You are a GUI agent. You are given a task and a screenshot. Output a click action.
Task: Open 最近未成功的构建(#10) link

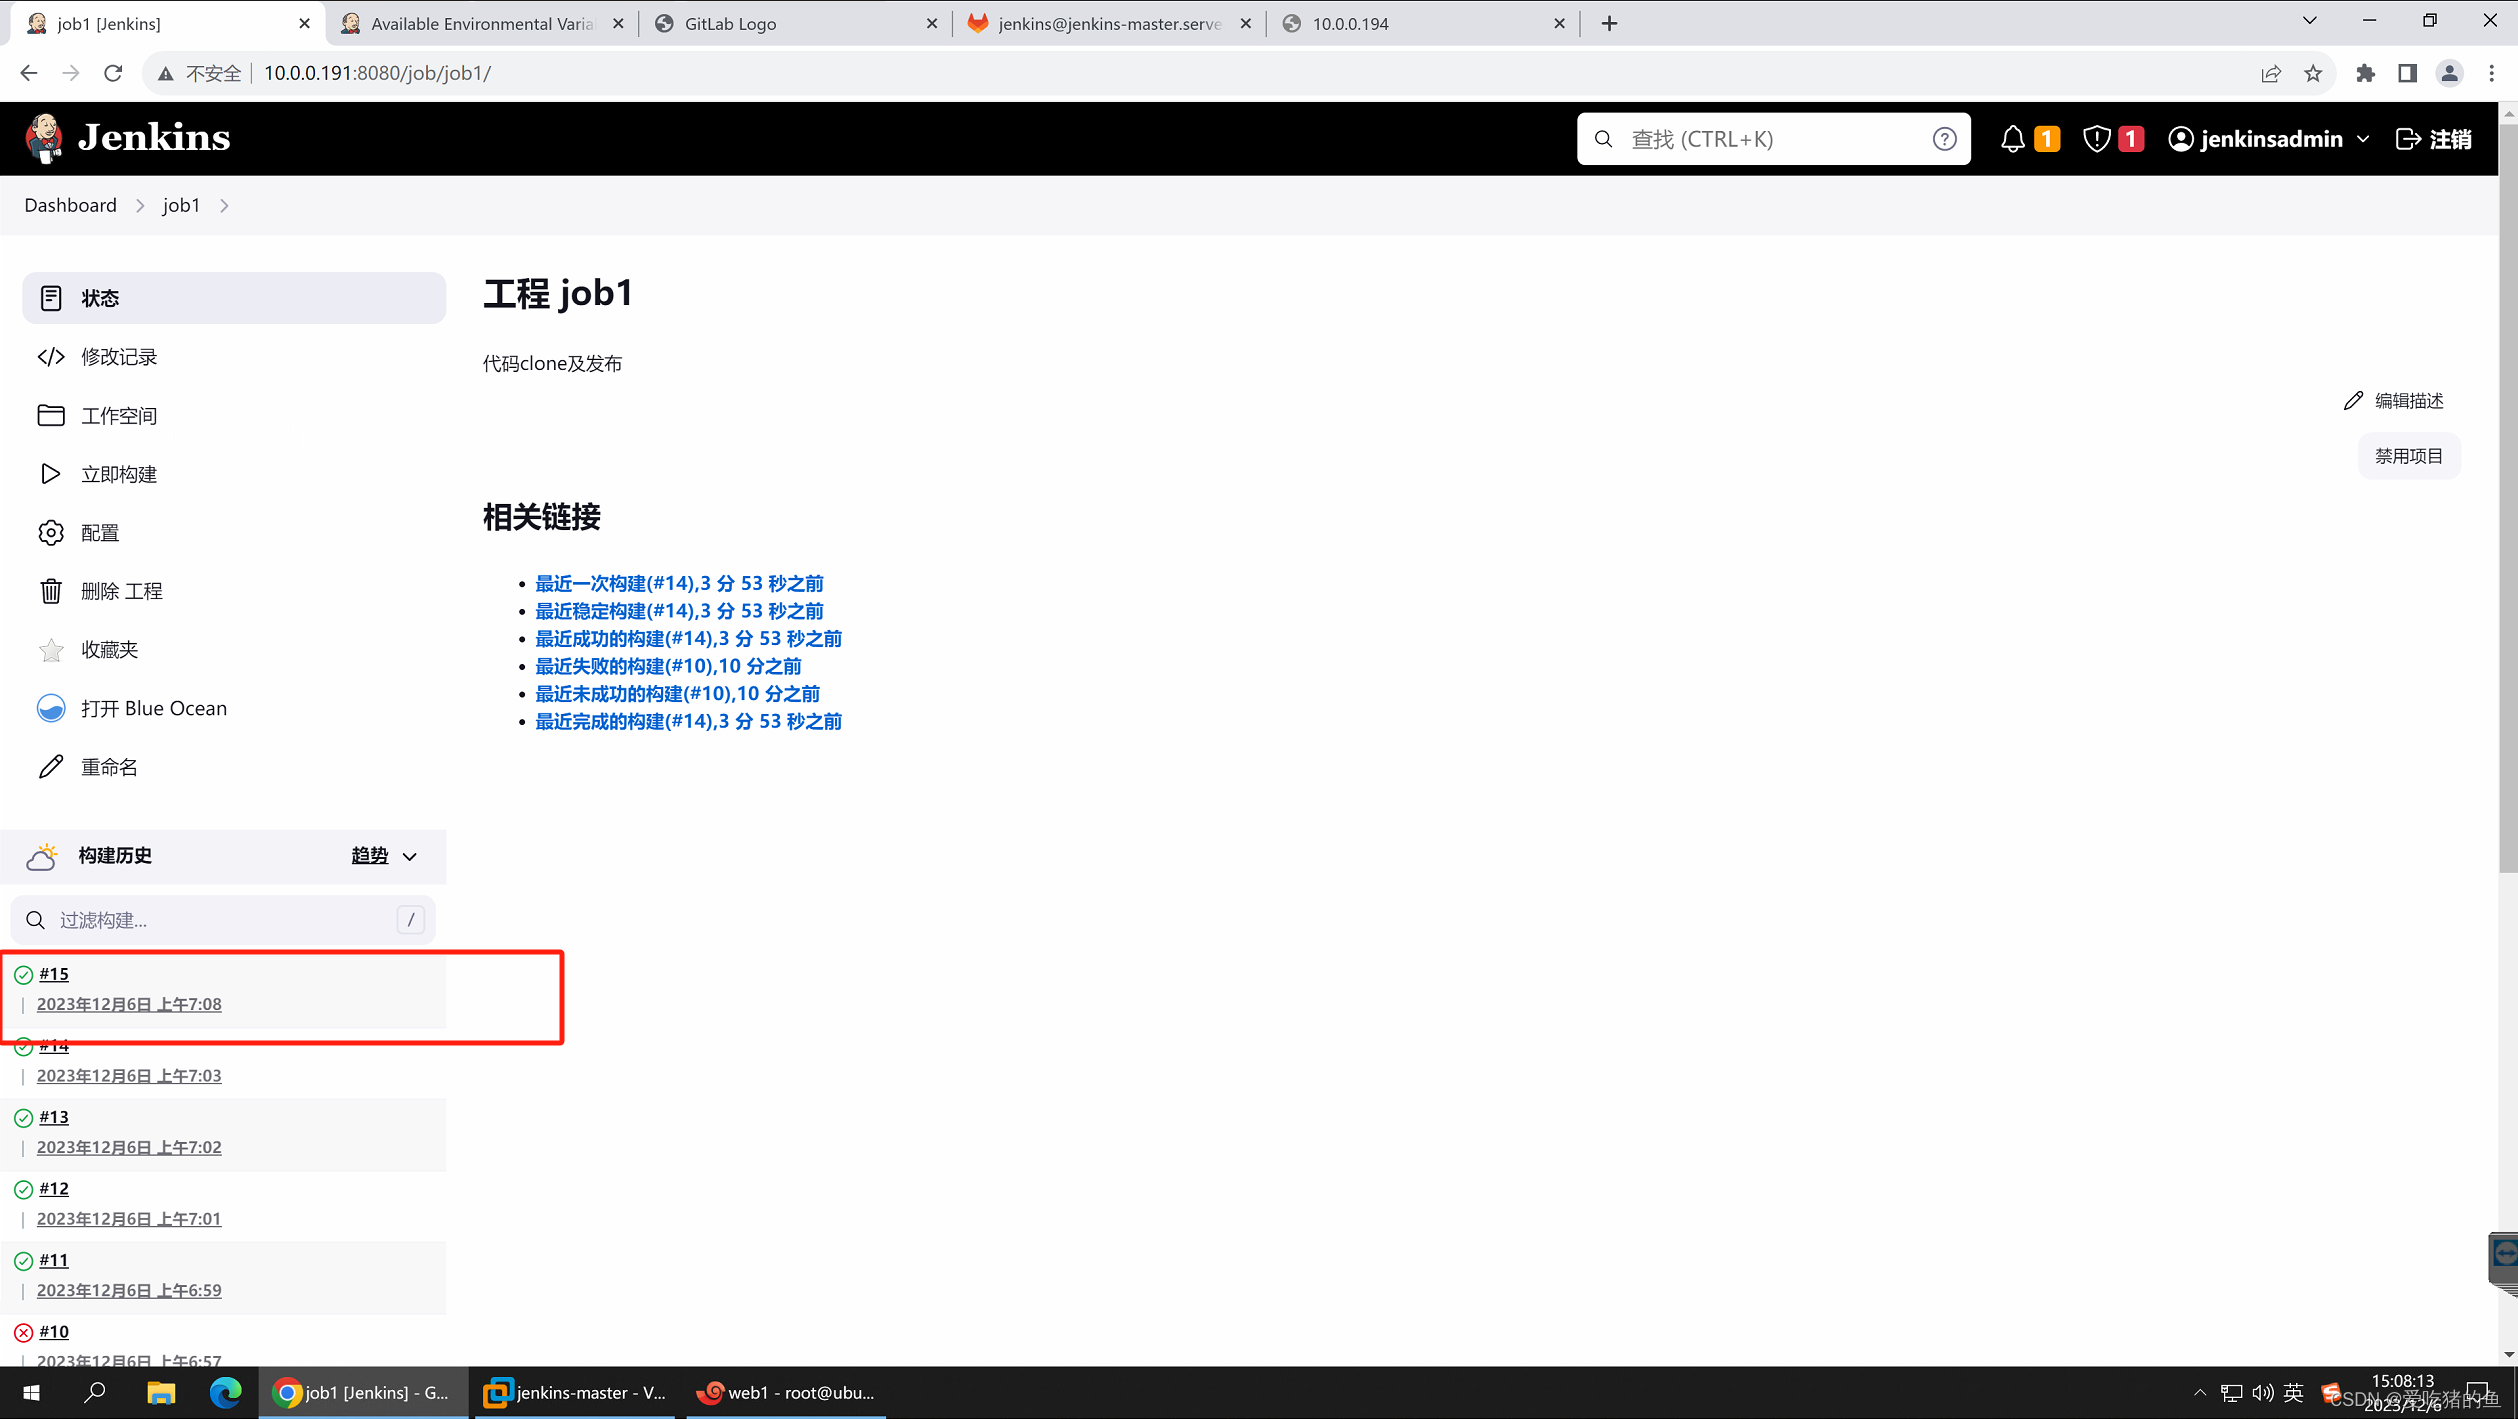point(677,694)
